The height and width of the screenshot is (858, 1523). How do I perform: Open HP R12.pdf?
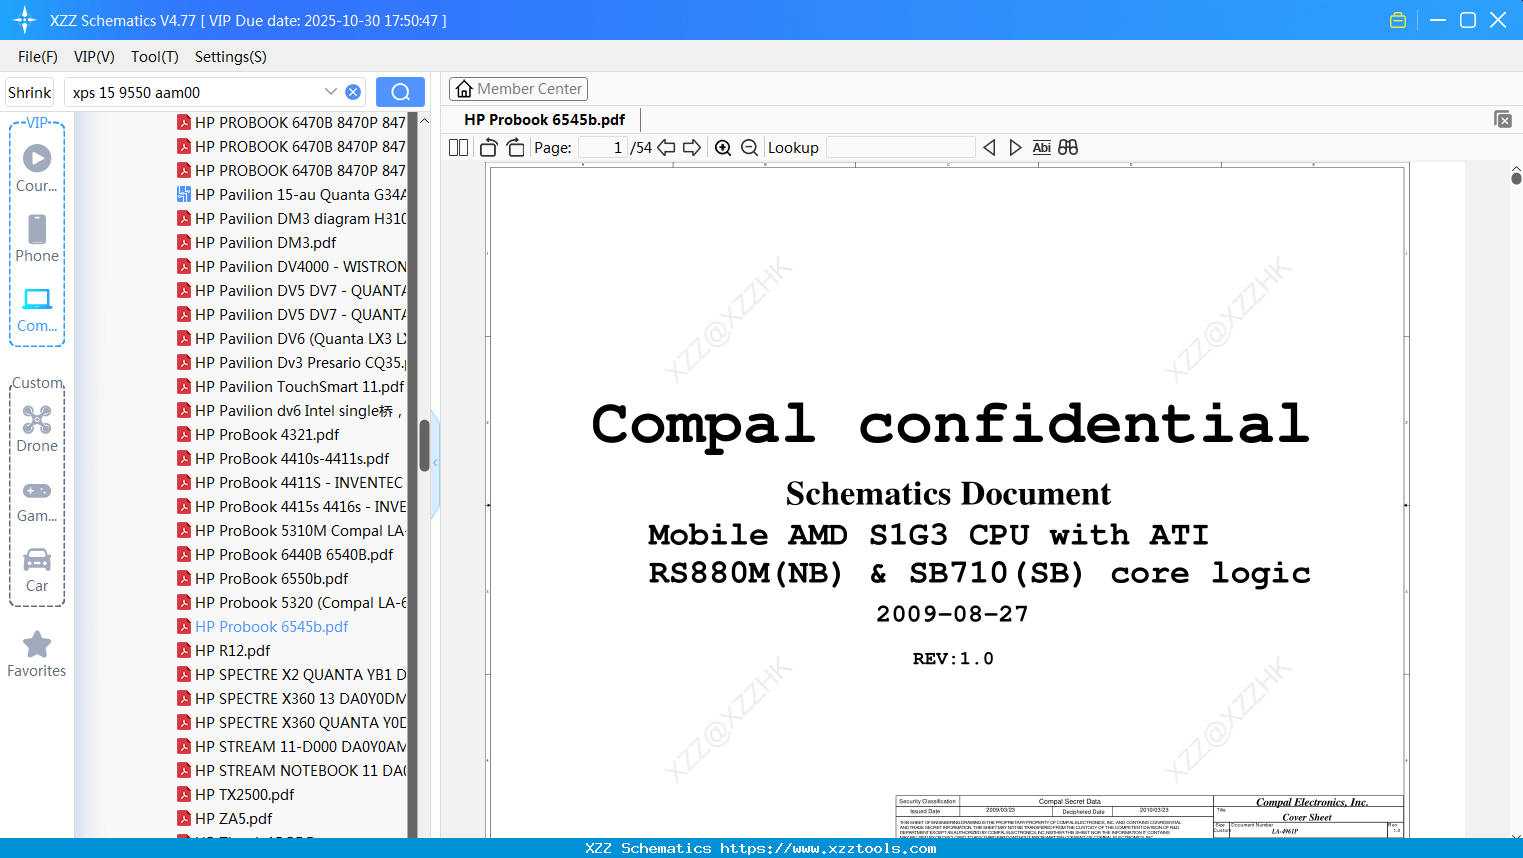coord(223,650)
